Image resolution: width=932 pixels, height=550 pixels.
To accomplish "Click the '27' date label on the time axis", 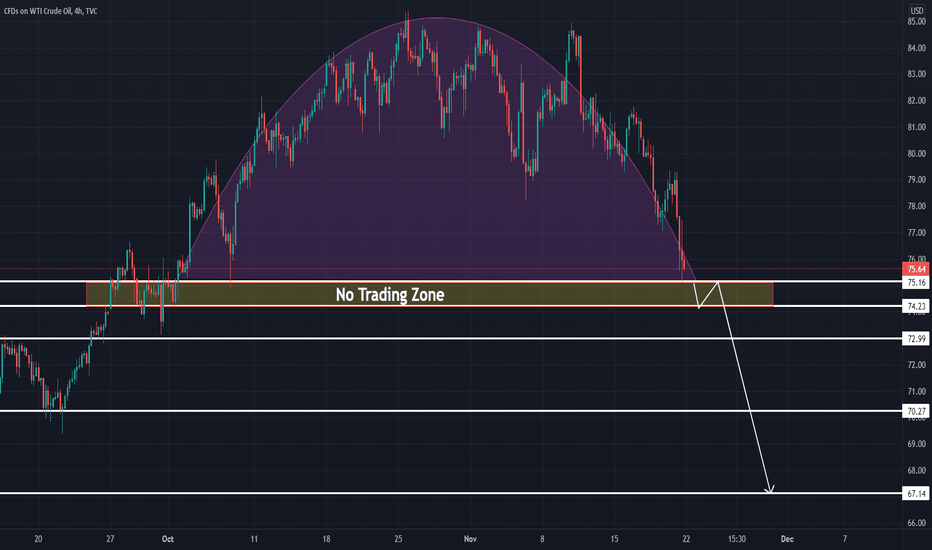I will click(x=110, y=539).
